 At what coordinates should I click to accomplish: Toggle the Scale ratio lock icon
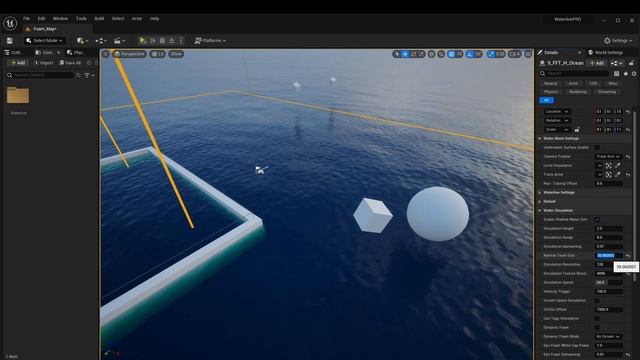coord(577,129)
